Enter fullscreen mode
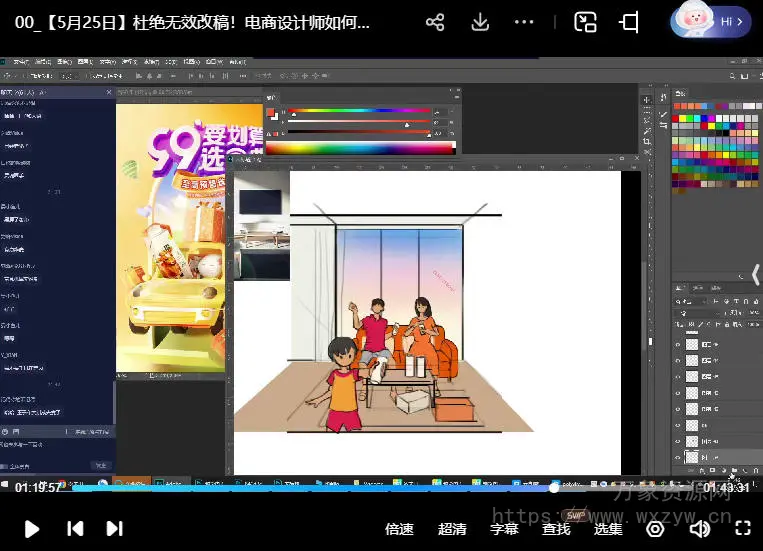This screenshot has height=551, width=763. coord(743,529)
